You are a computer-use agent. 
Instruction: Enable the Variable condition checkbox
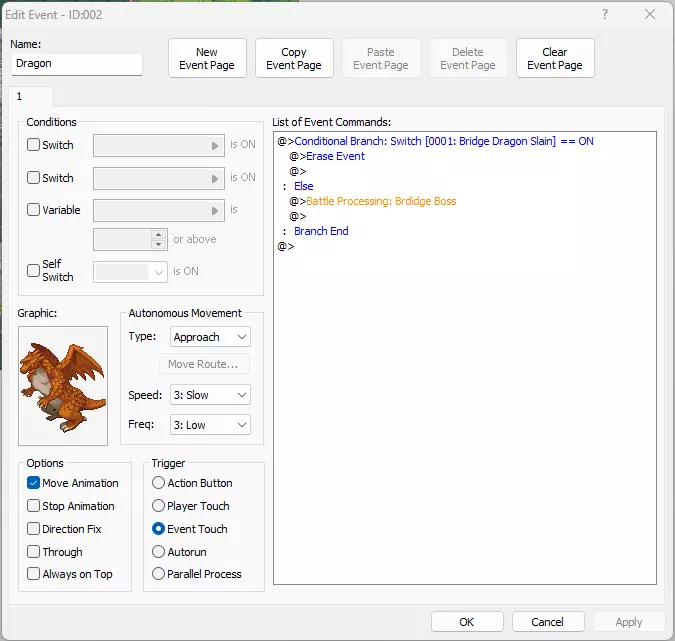point(33,210)
